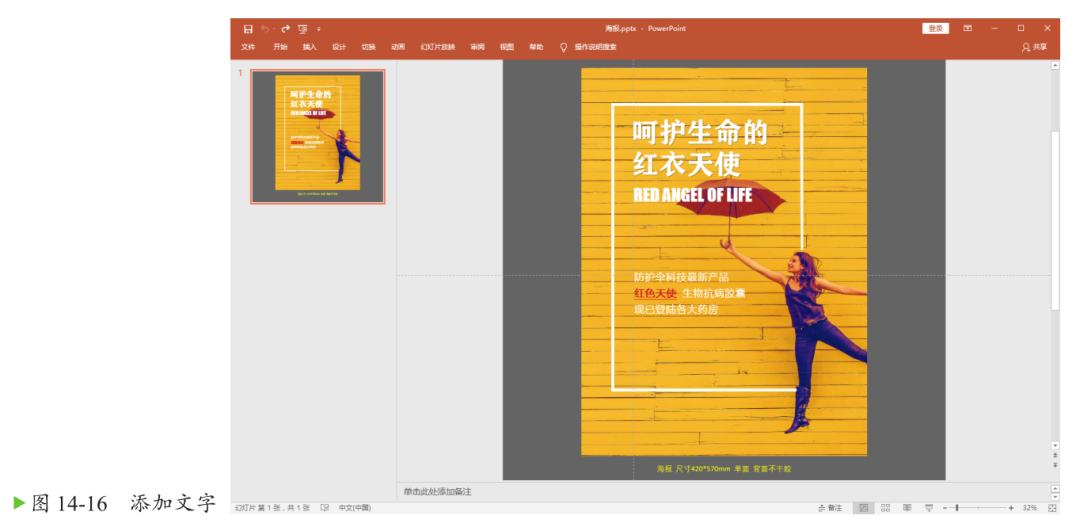Click the notes area 单击此处添加备注
This screenshot has width=1080, height=527.
point(437,492)
